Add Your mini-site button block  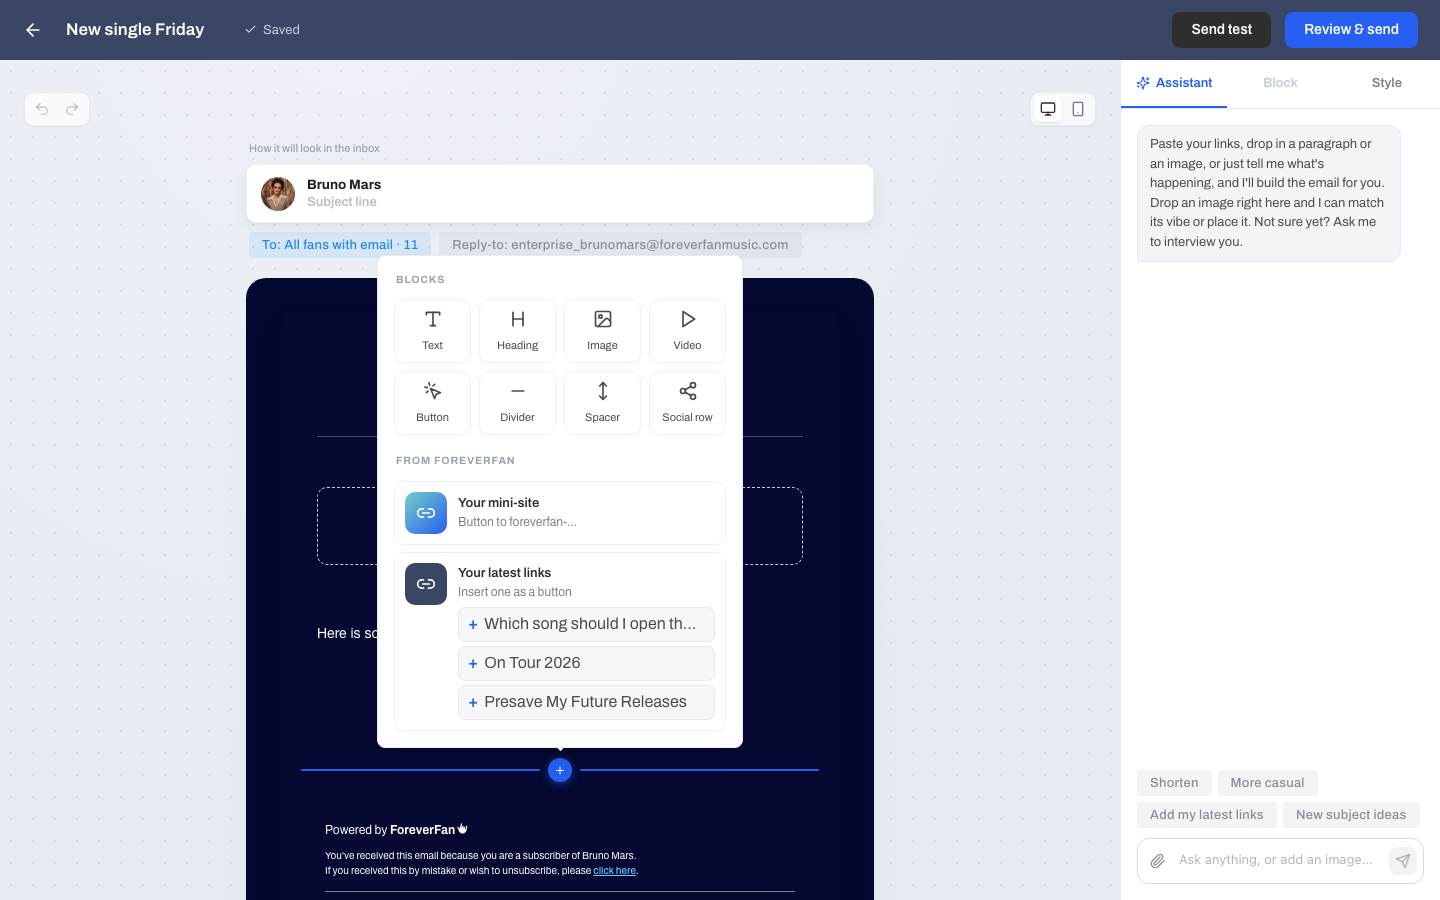[560, 513]
